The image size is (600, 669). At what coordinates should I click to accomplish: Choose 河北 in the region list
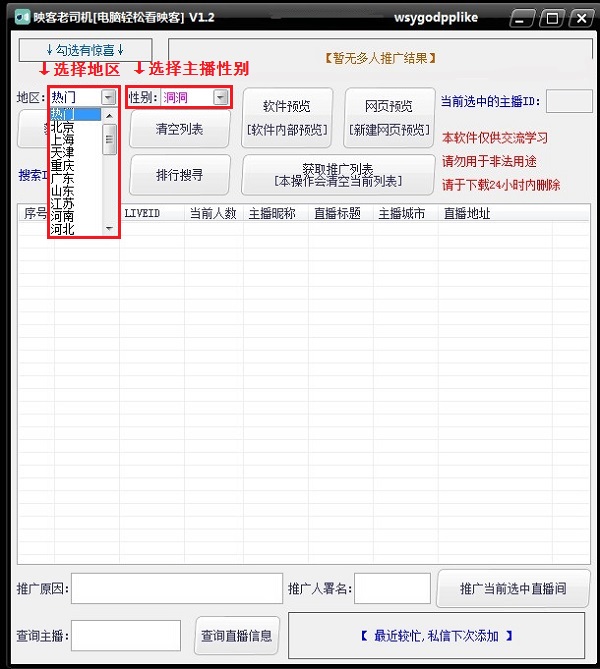click(76, 229)
